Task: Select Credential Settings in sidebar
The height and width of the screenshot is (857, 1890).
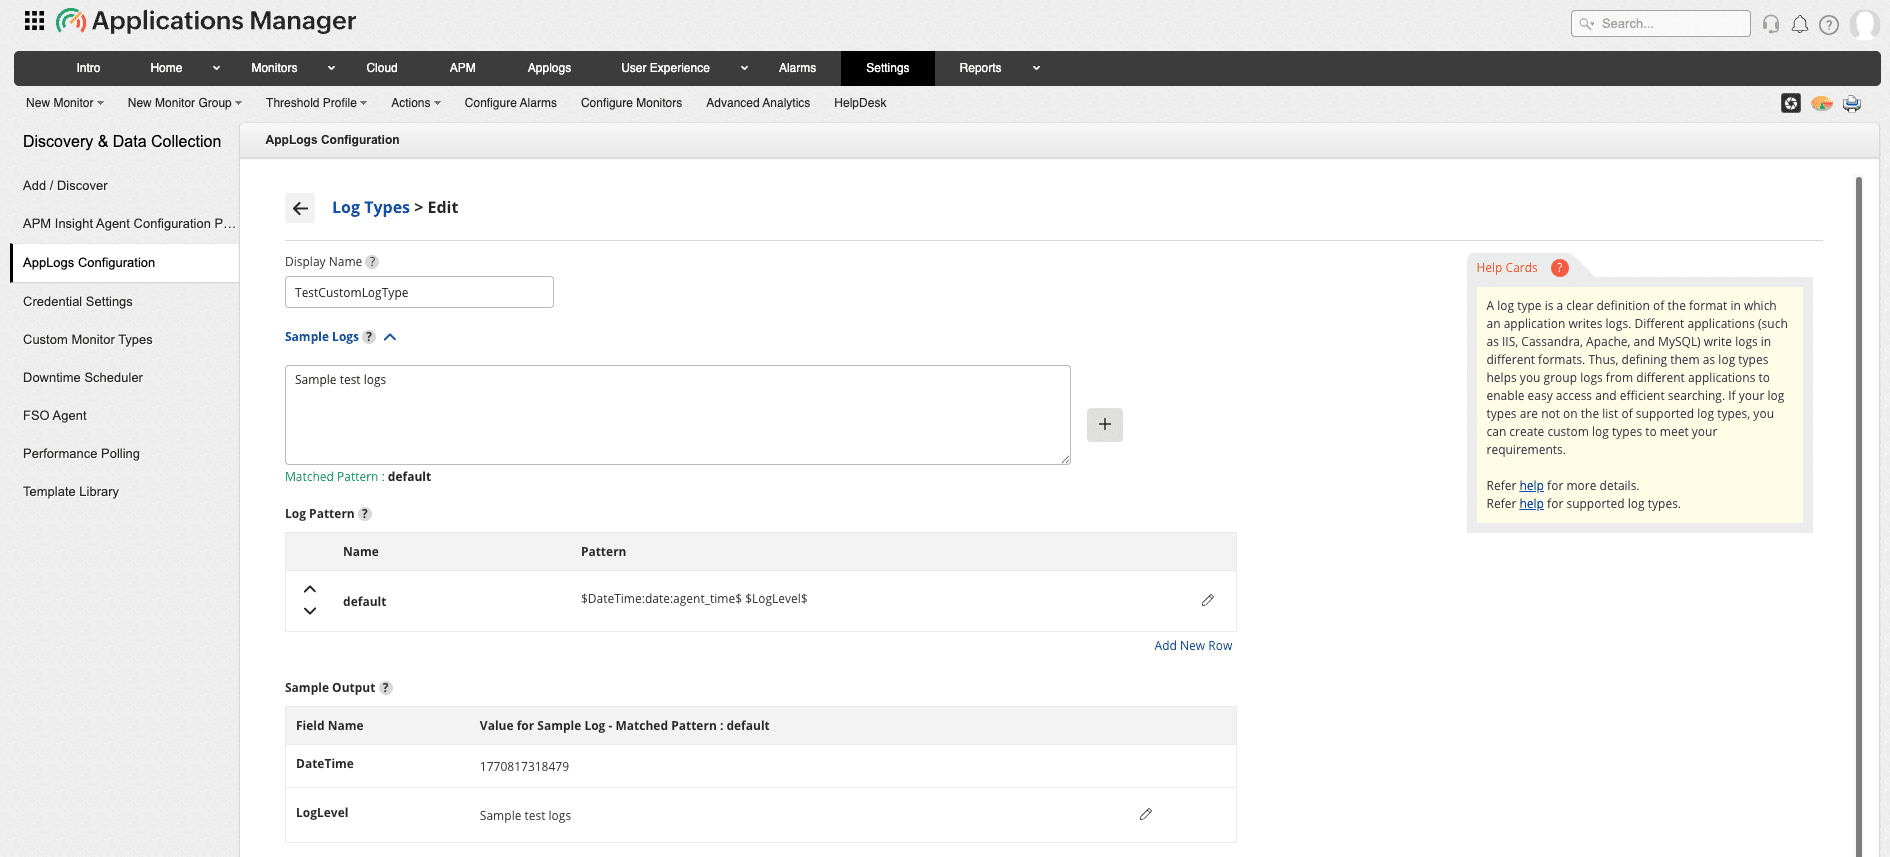Action: click(x=78, y=302)
